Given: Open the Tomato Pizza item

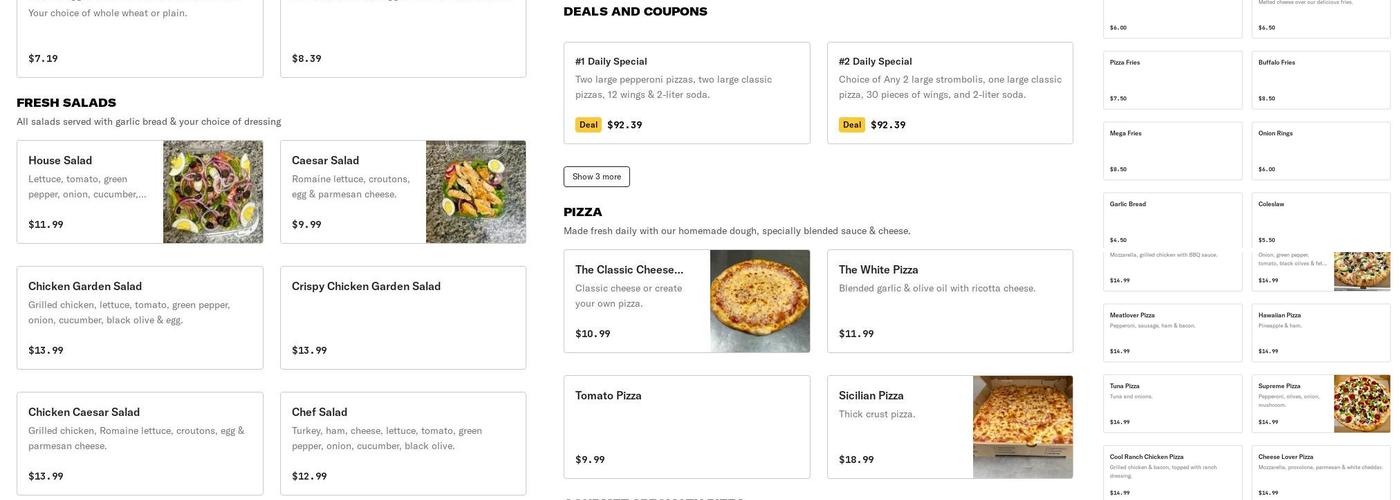Looking at the screenshot, I should coord(686,427).
